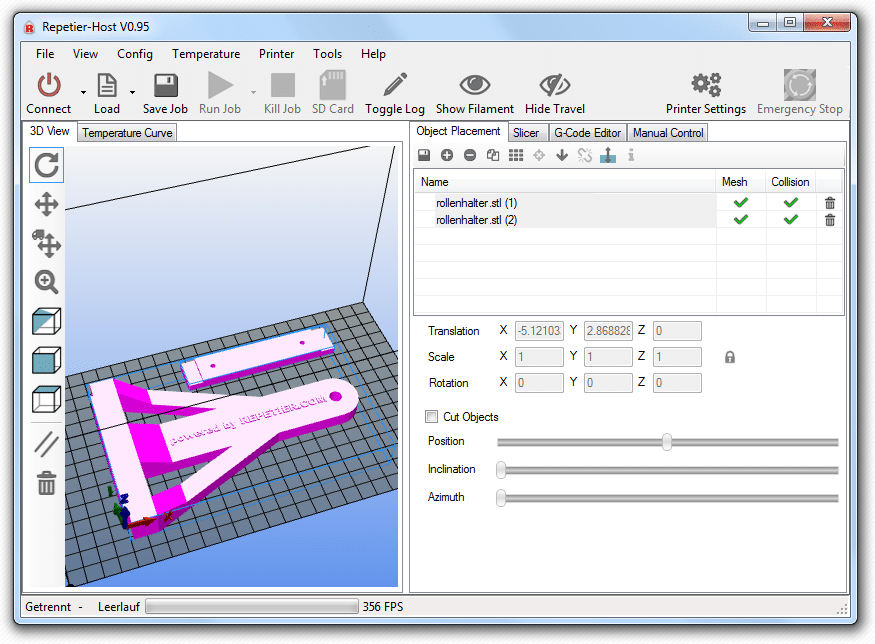Toggle Show Filament eye icon
This screenshot has width=875, height=644.
(475, 85)
